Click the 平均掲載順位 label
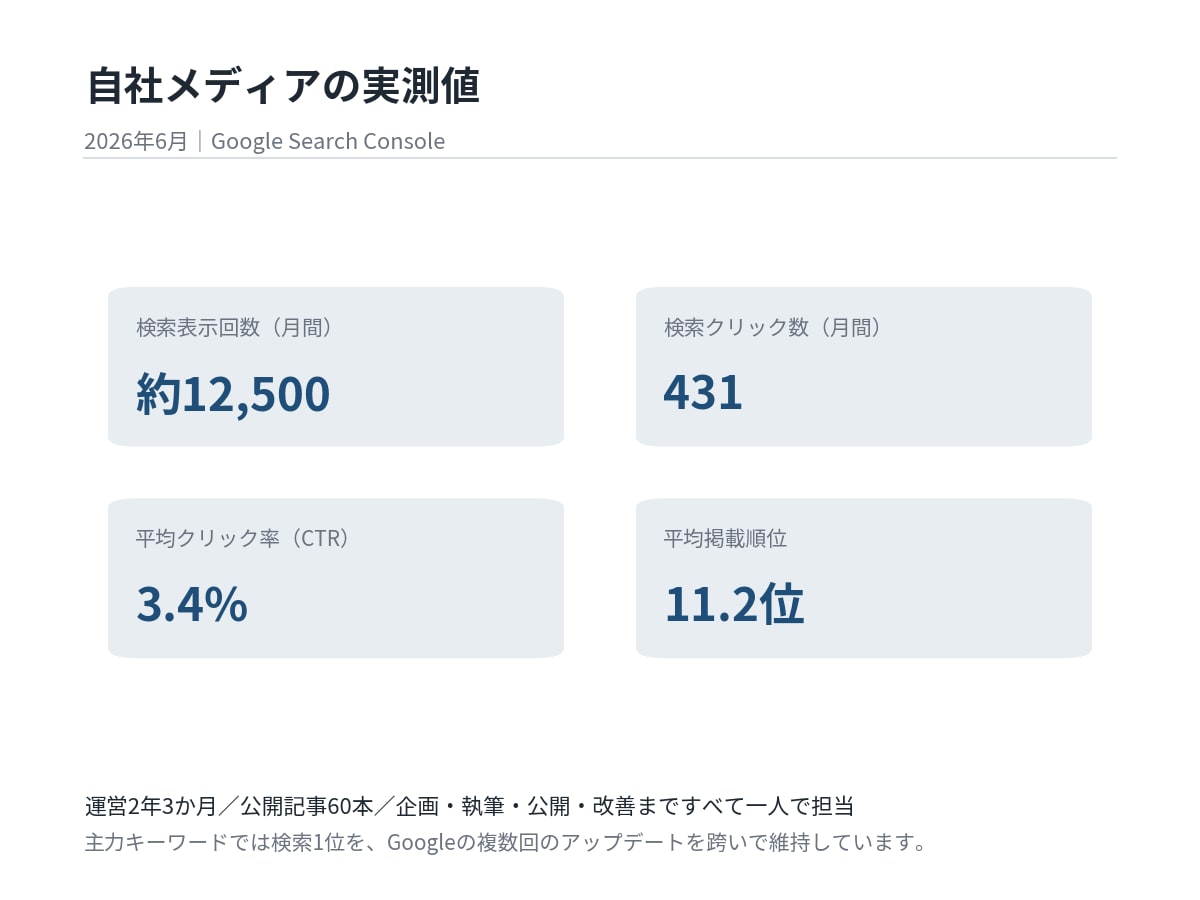 725,538
